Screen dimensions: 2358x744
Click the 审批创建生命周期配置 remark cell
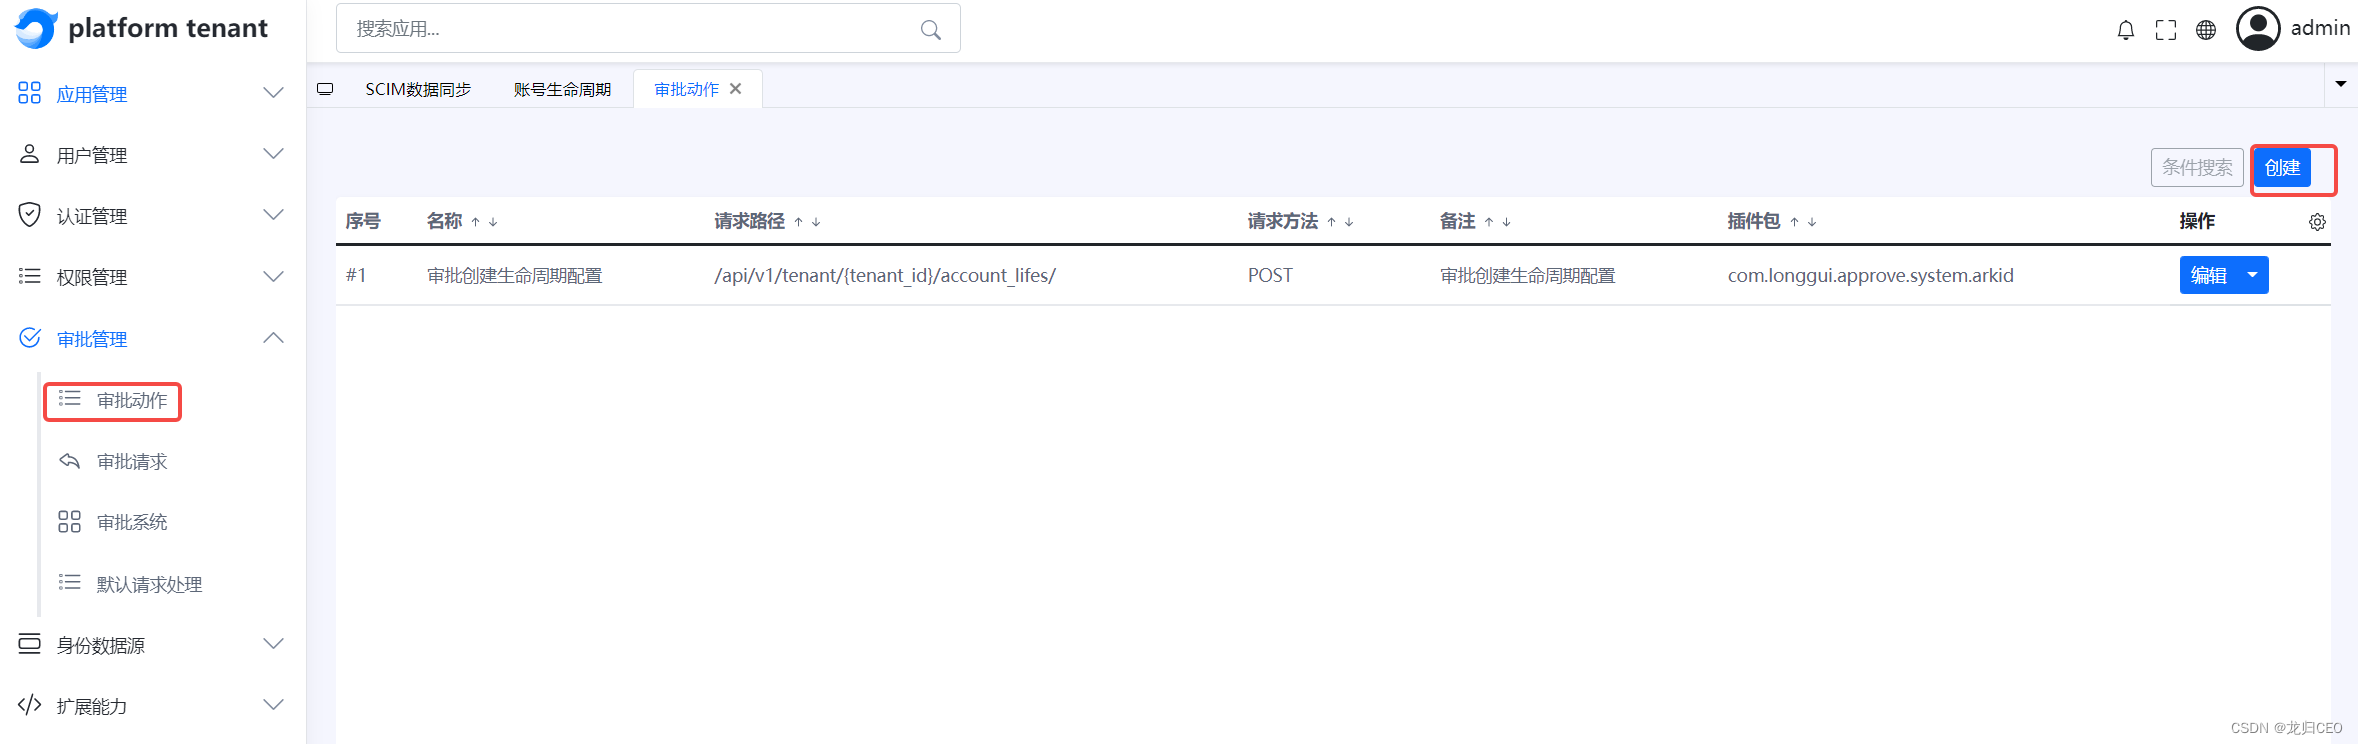(x=1527, y=275)
